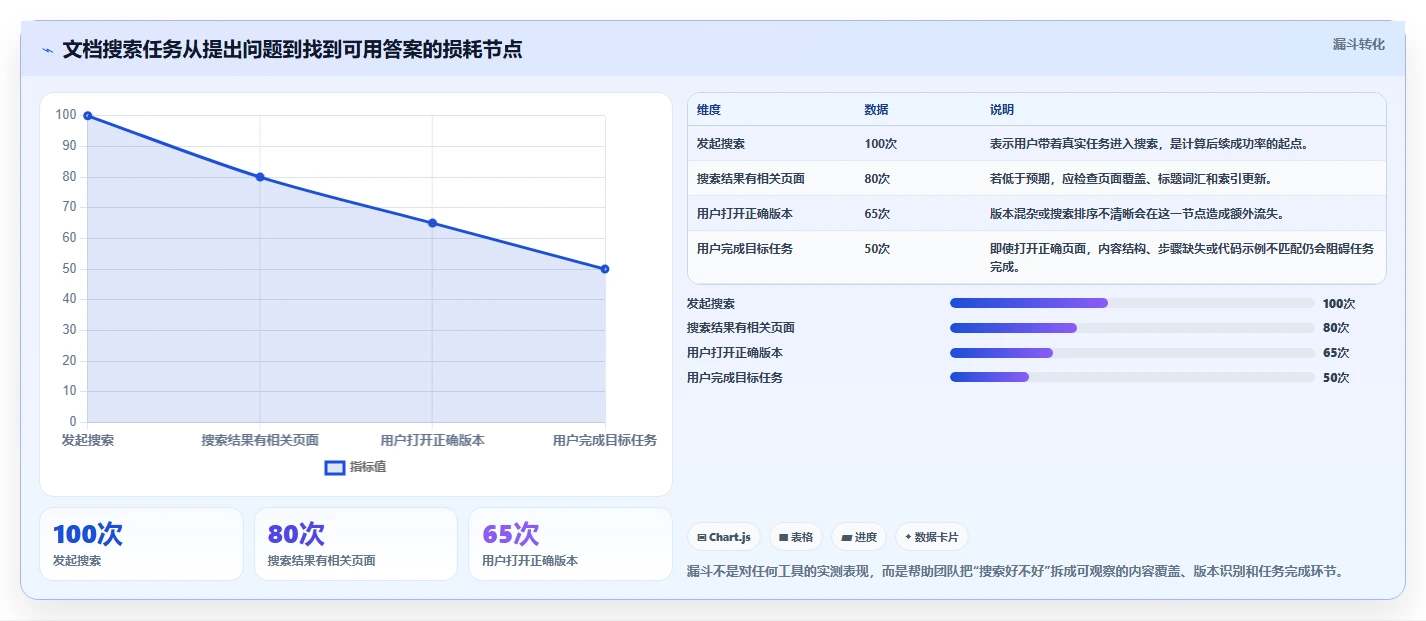Click the 维度 table column header
The height and width of the screenshot is (621, 1426).
tap(709, 110)
